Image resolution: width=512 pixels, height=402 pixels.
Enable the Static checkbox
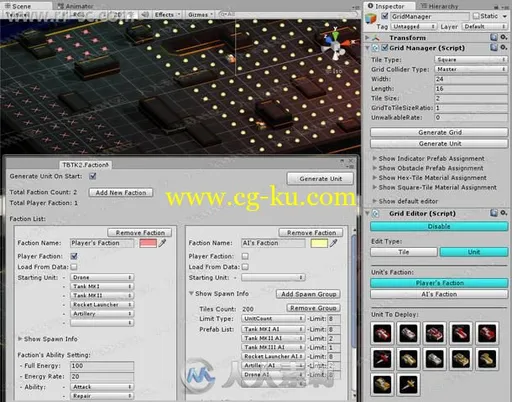point(476,16)
